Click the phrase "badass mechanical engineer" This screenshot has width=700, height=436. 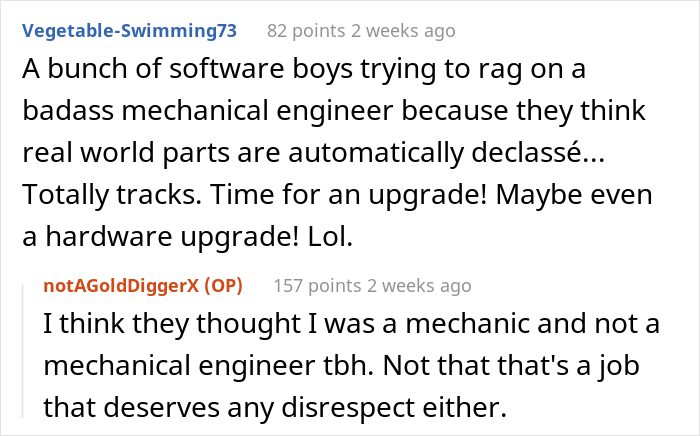208,111
